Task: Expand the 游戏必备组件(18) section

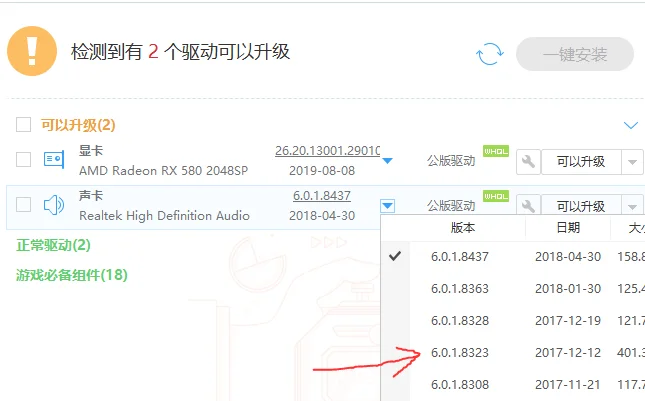Action: click(x=72, y=275)
